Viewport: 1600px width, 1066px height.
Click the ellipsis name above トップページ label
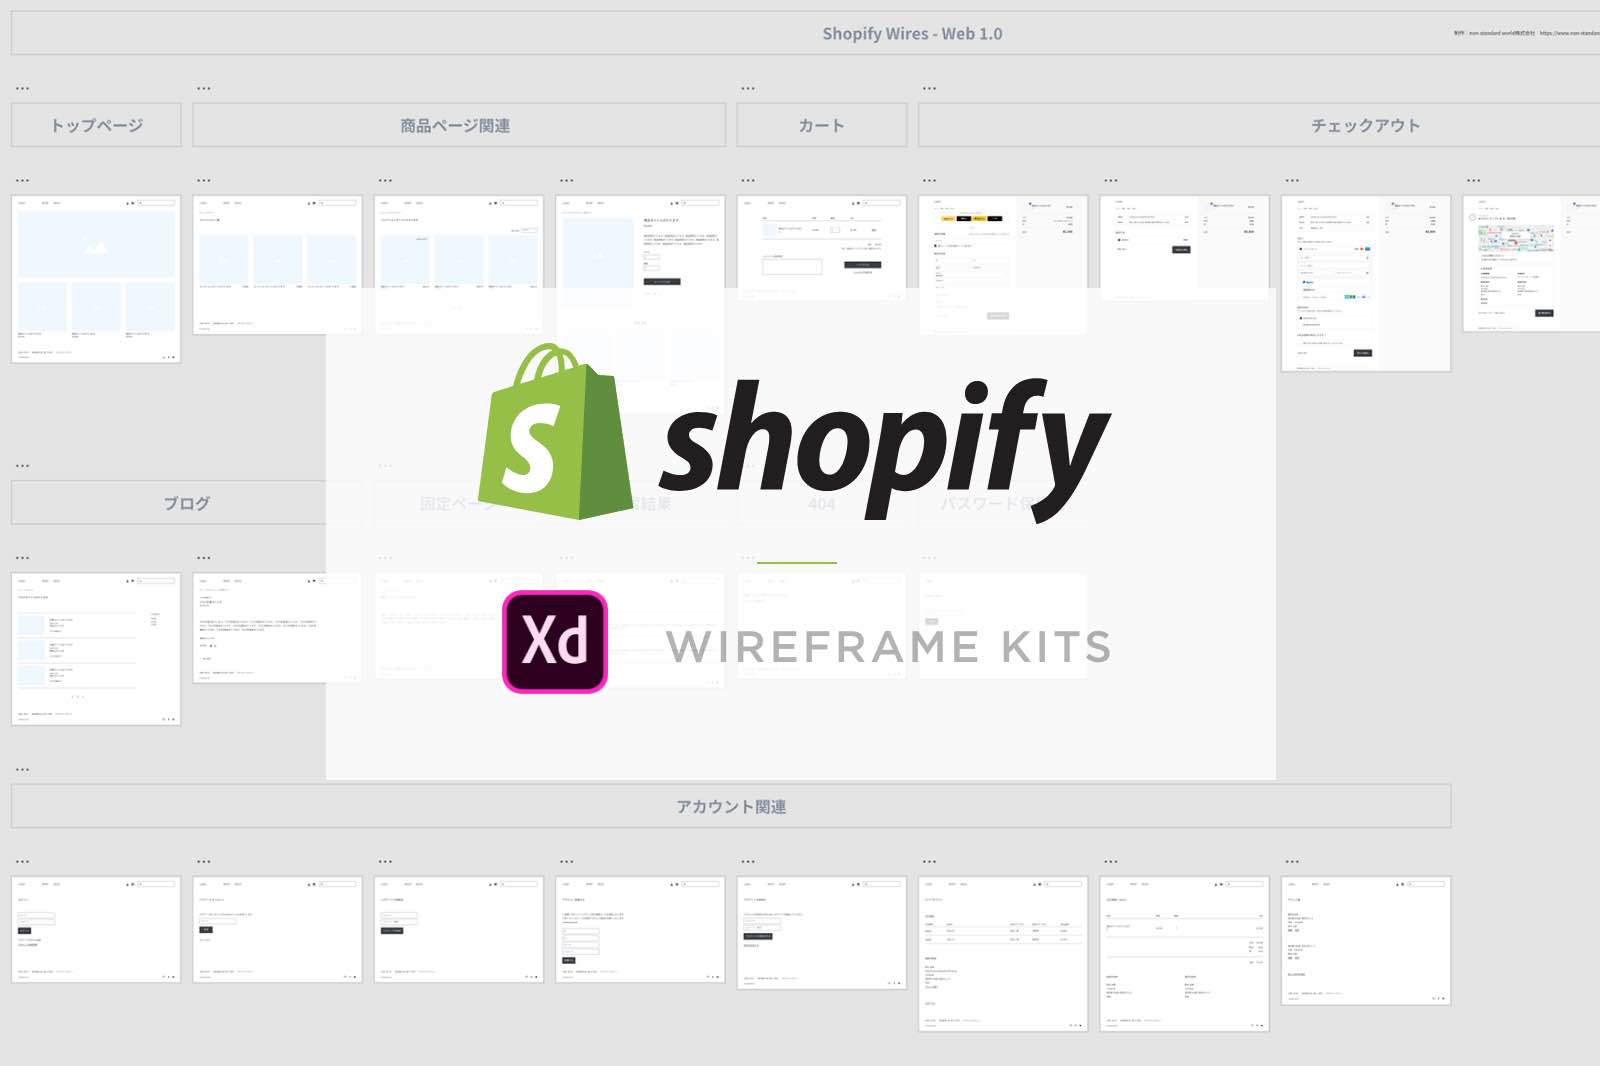[22, 88]
